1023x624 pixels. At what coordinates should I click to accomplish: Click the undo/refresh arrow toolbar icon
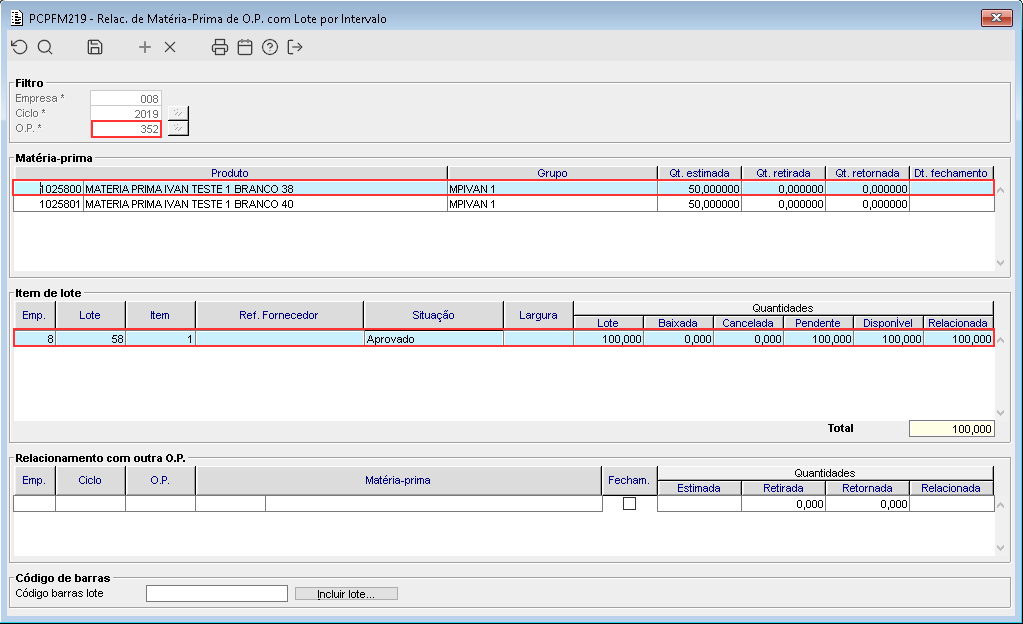point(20,47)
